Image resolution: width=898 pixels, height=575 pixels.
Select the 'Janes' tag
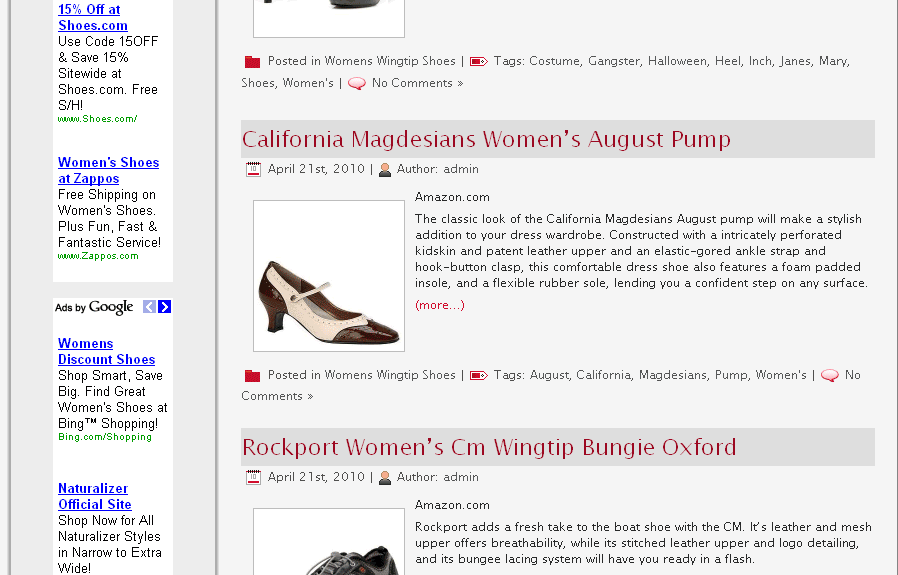click(x=795, y=61)
